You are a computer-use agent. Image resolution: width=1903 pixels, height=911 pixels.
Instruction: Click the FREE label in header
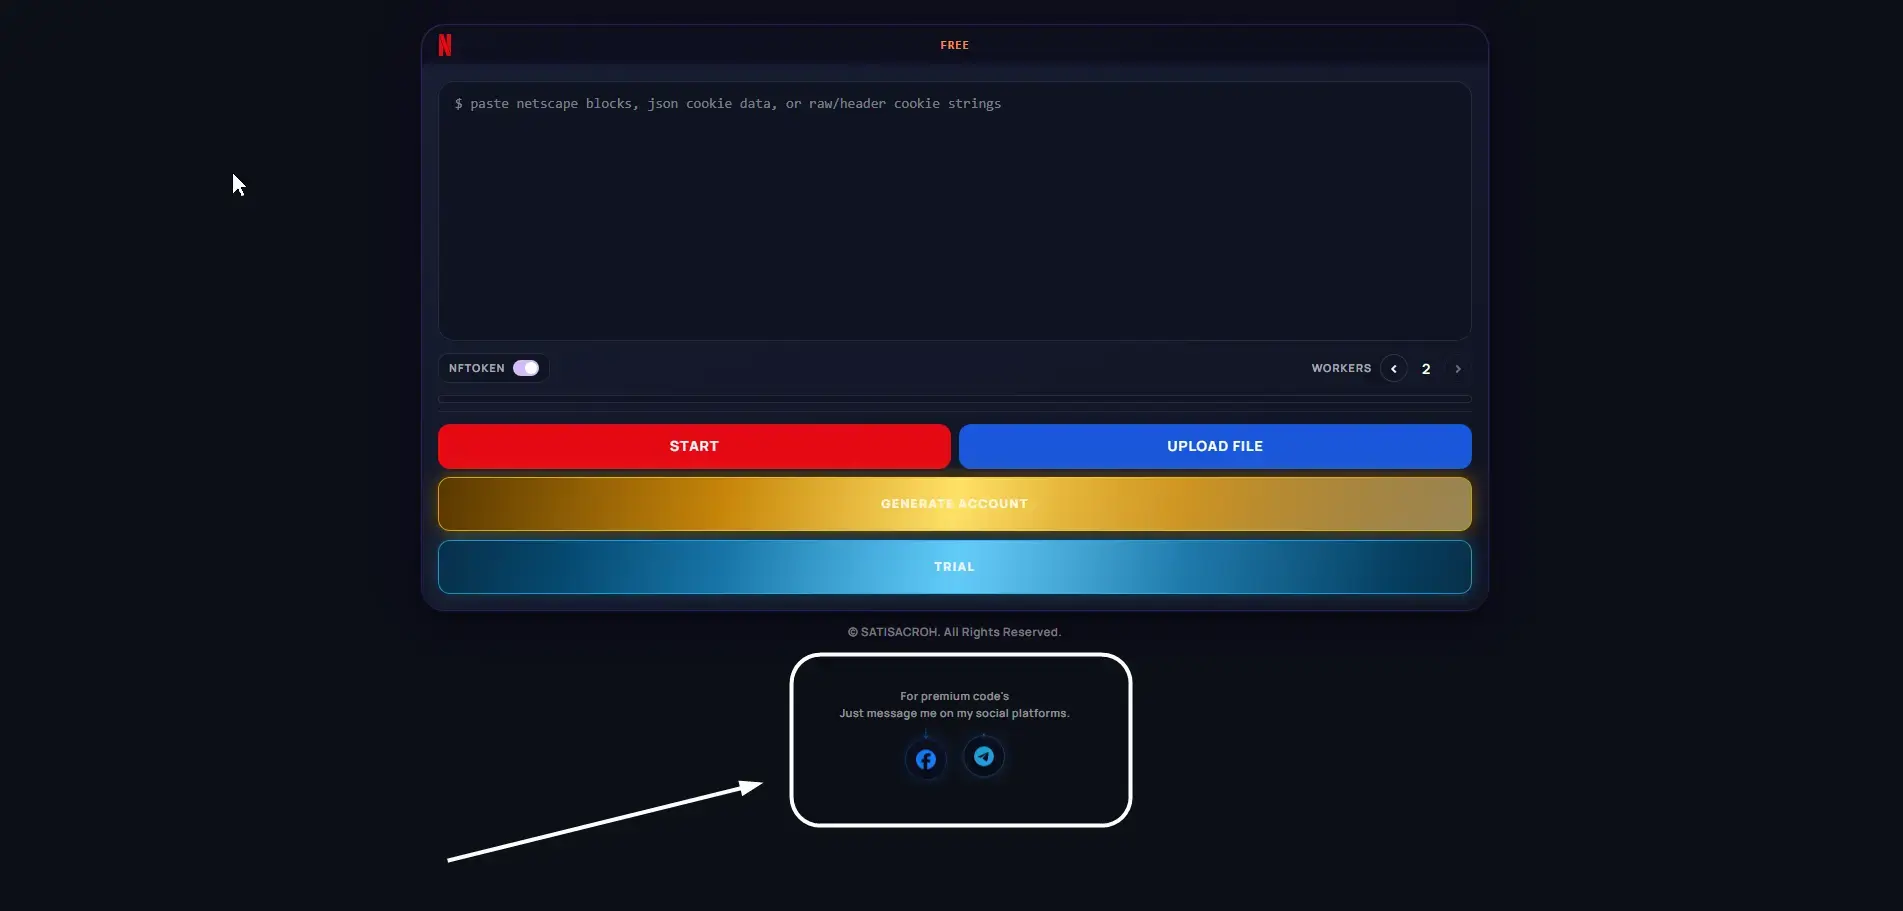point(955,45)
